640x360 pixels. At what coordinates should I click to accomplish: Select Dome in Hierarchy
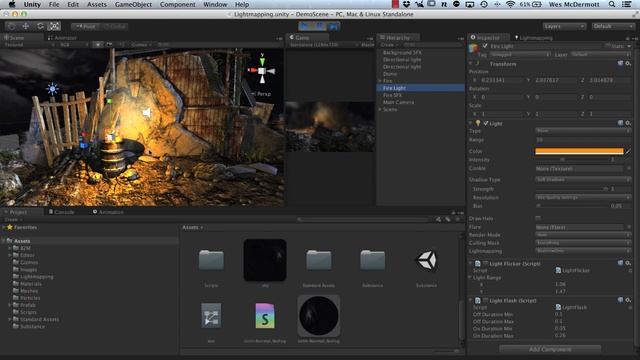point(390,74)
